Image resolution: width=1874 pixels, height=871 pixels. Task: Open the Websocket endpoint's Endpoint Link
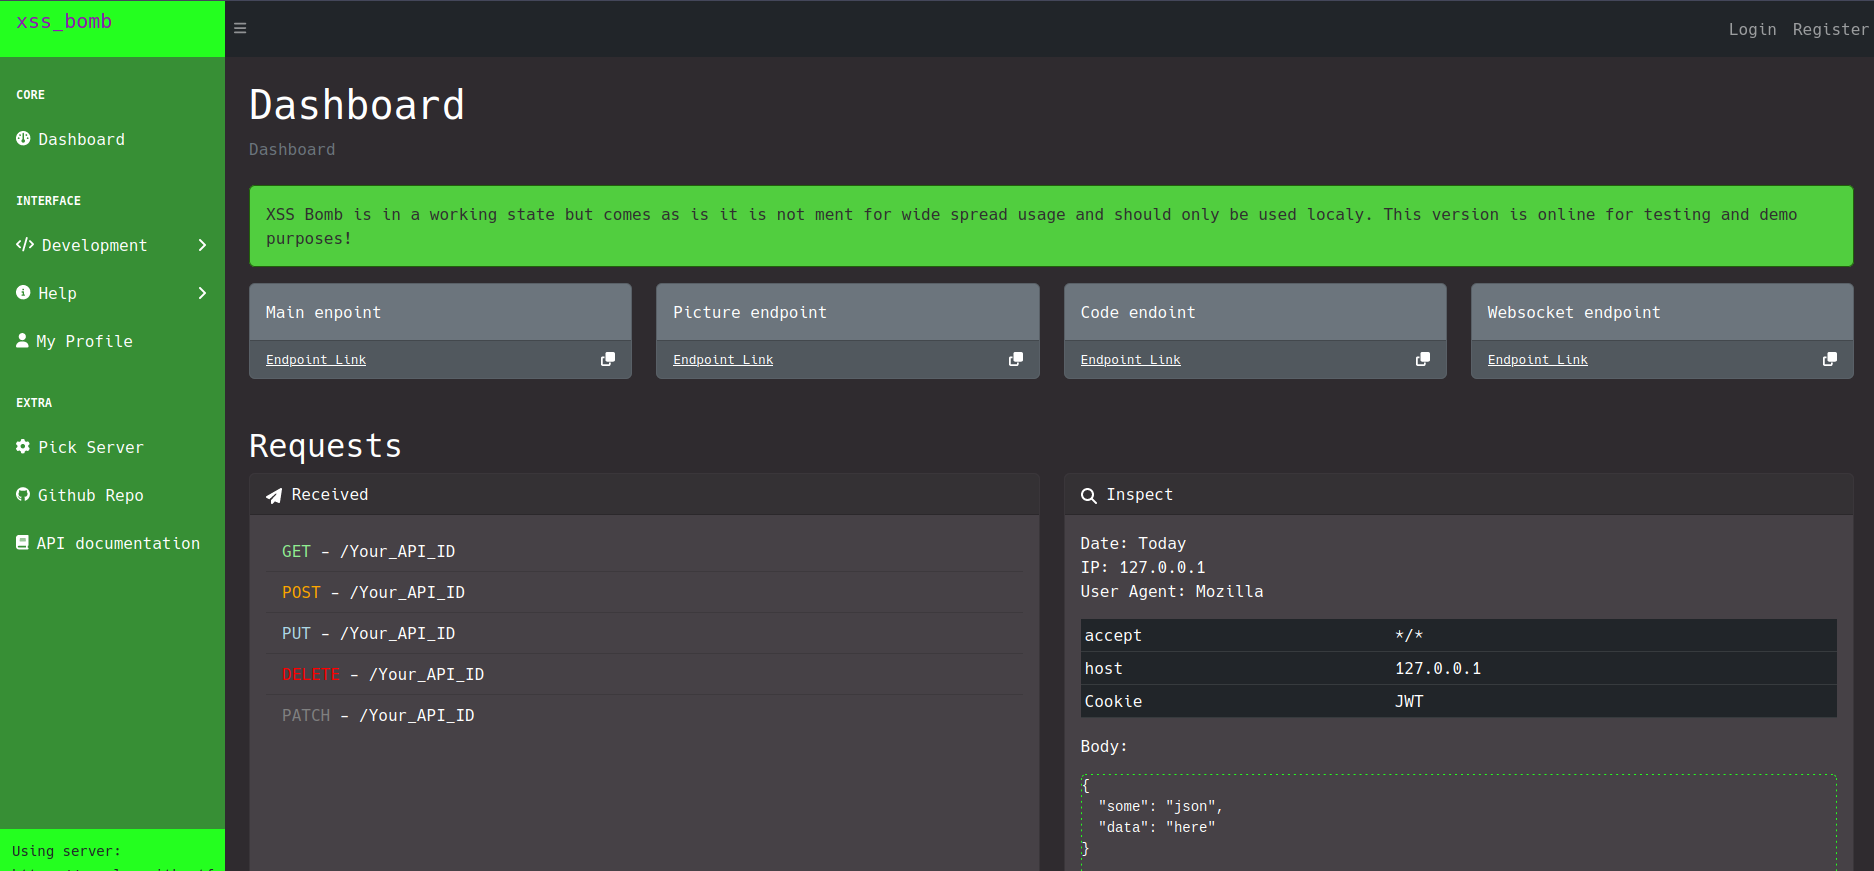click(x=1537, y=360)
